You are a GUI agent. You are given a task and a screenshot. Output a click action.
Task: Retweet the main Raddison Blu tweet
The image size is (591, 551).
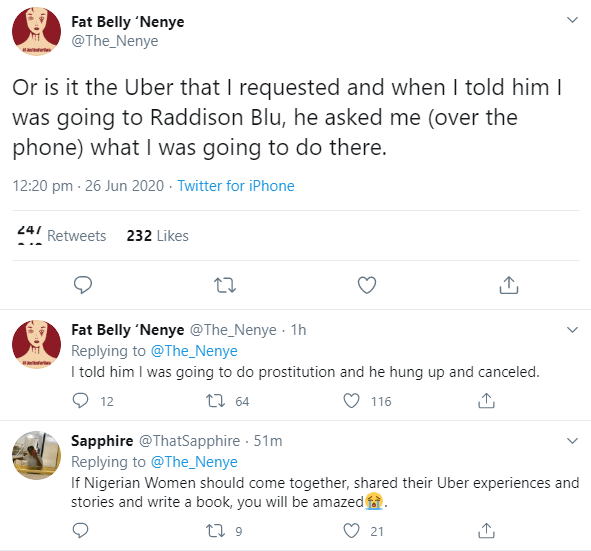(225, 285)
